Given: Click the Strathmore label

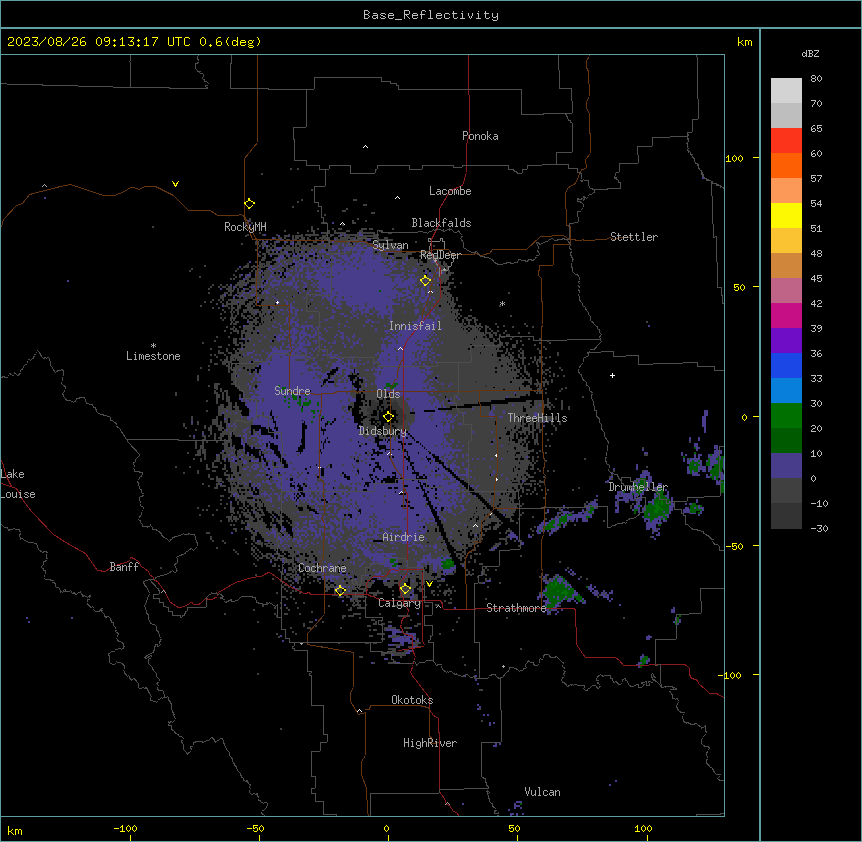Looking at the screenshot, I should point(516,608).
